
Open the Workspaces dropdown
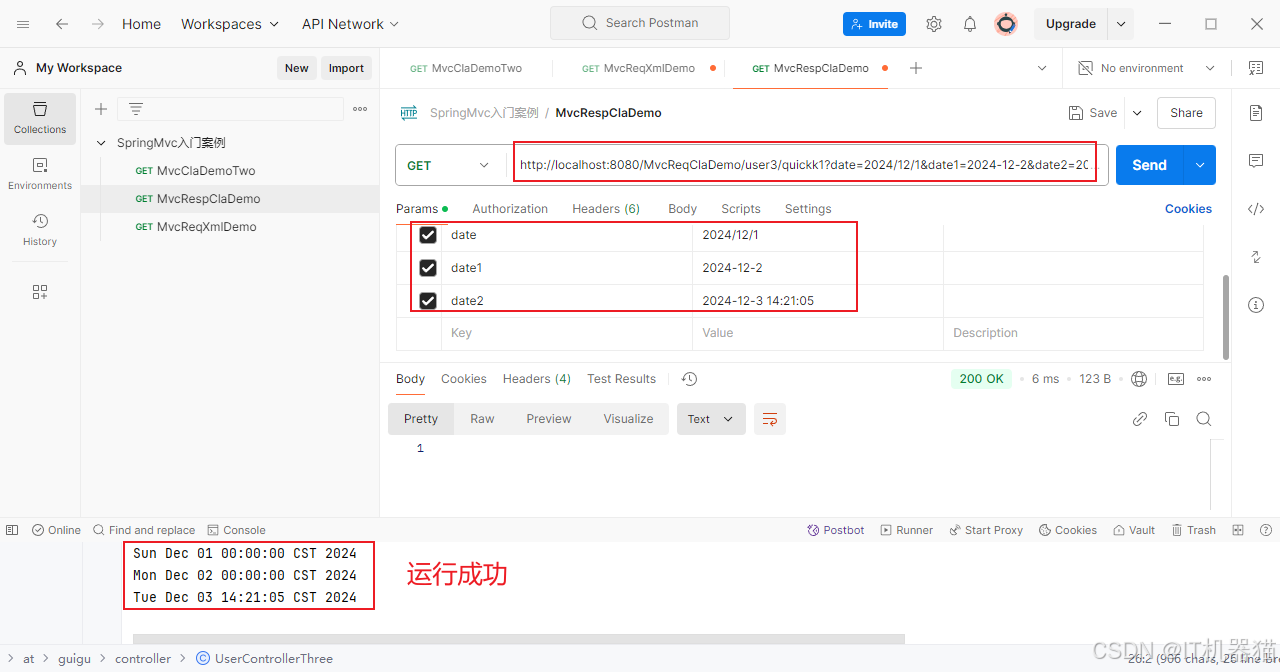click(229, 24)
